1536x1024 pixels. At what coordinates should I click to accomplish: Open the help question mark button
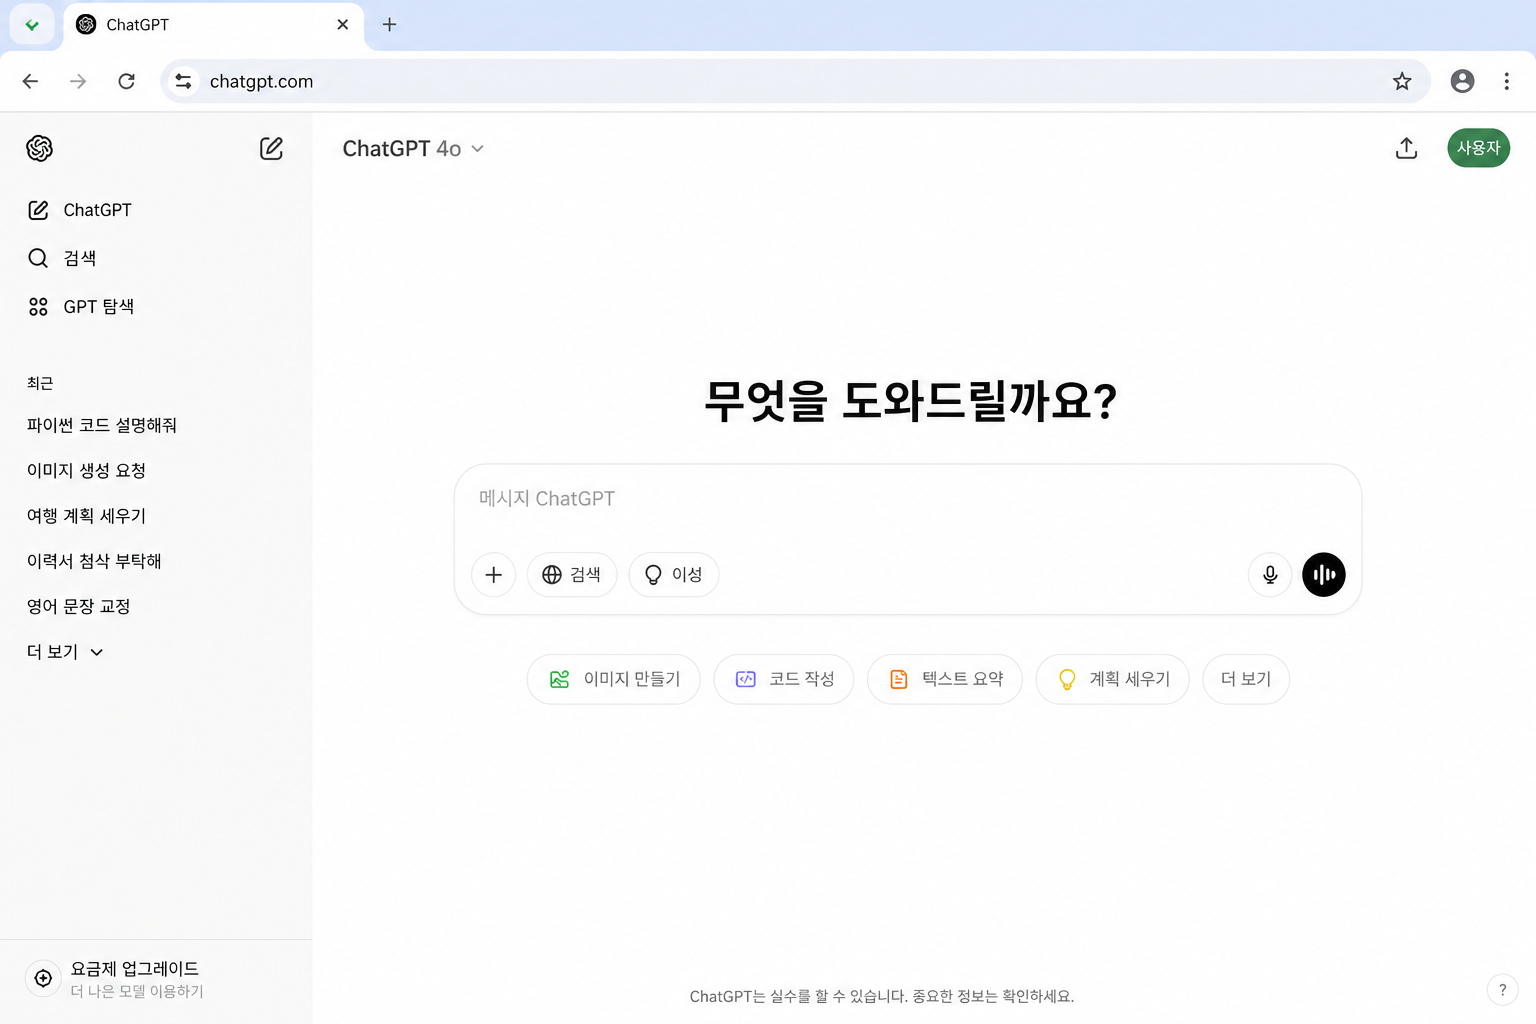(1502, 990)
